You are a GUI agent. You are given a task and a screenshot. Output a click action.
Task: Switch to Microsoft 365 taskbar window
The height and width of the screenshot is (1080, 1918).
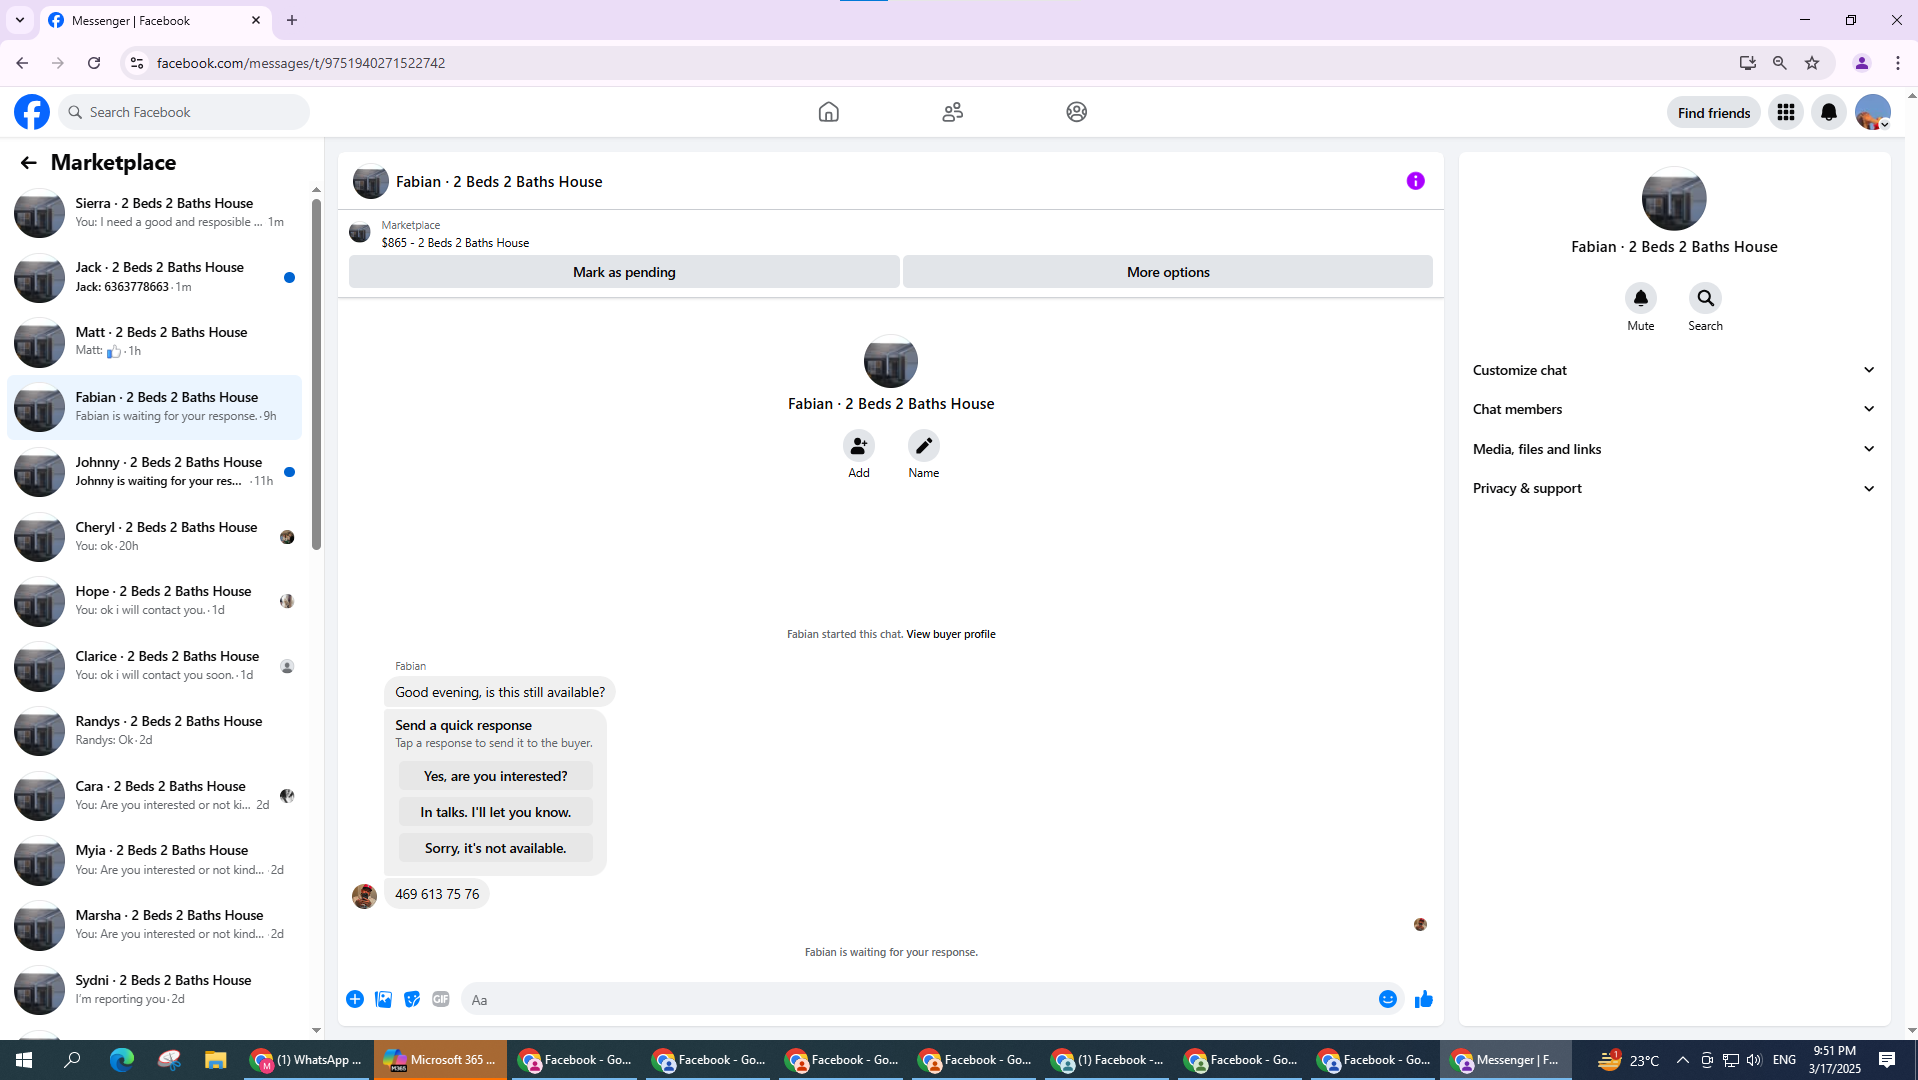440,1060
